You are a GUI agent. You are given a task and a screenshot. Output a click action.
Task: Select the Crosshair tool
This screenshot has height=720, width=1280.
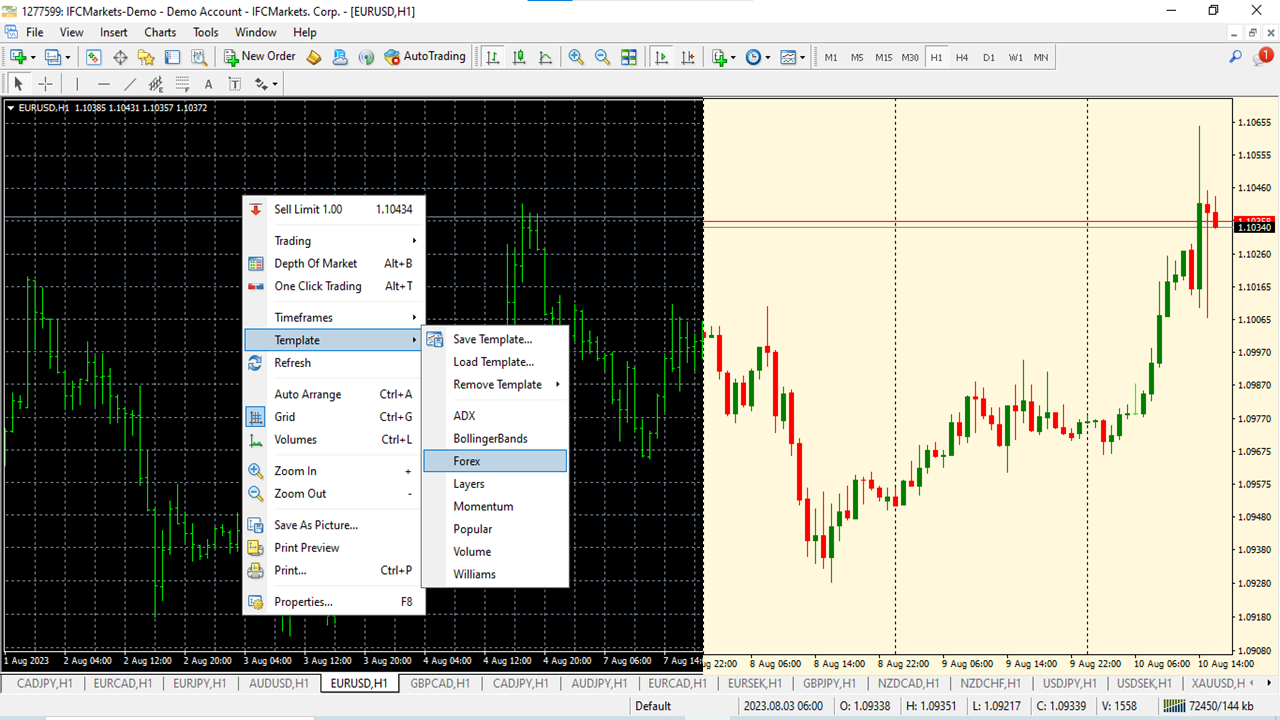click(x=45, y=83)
